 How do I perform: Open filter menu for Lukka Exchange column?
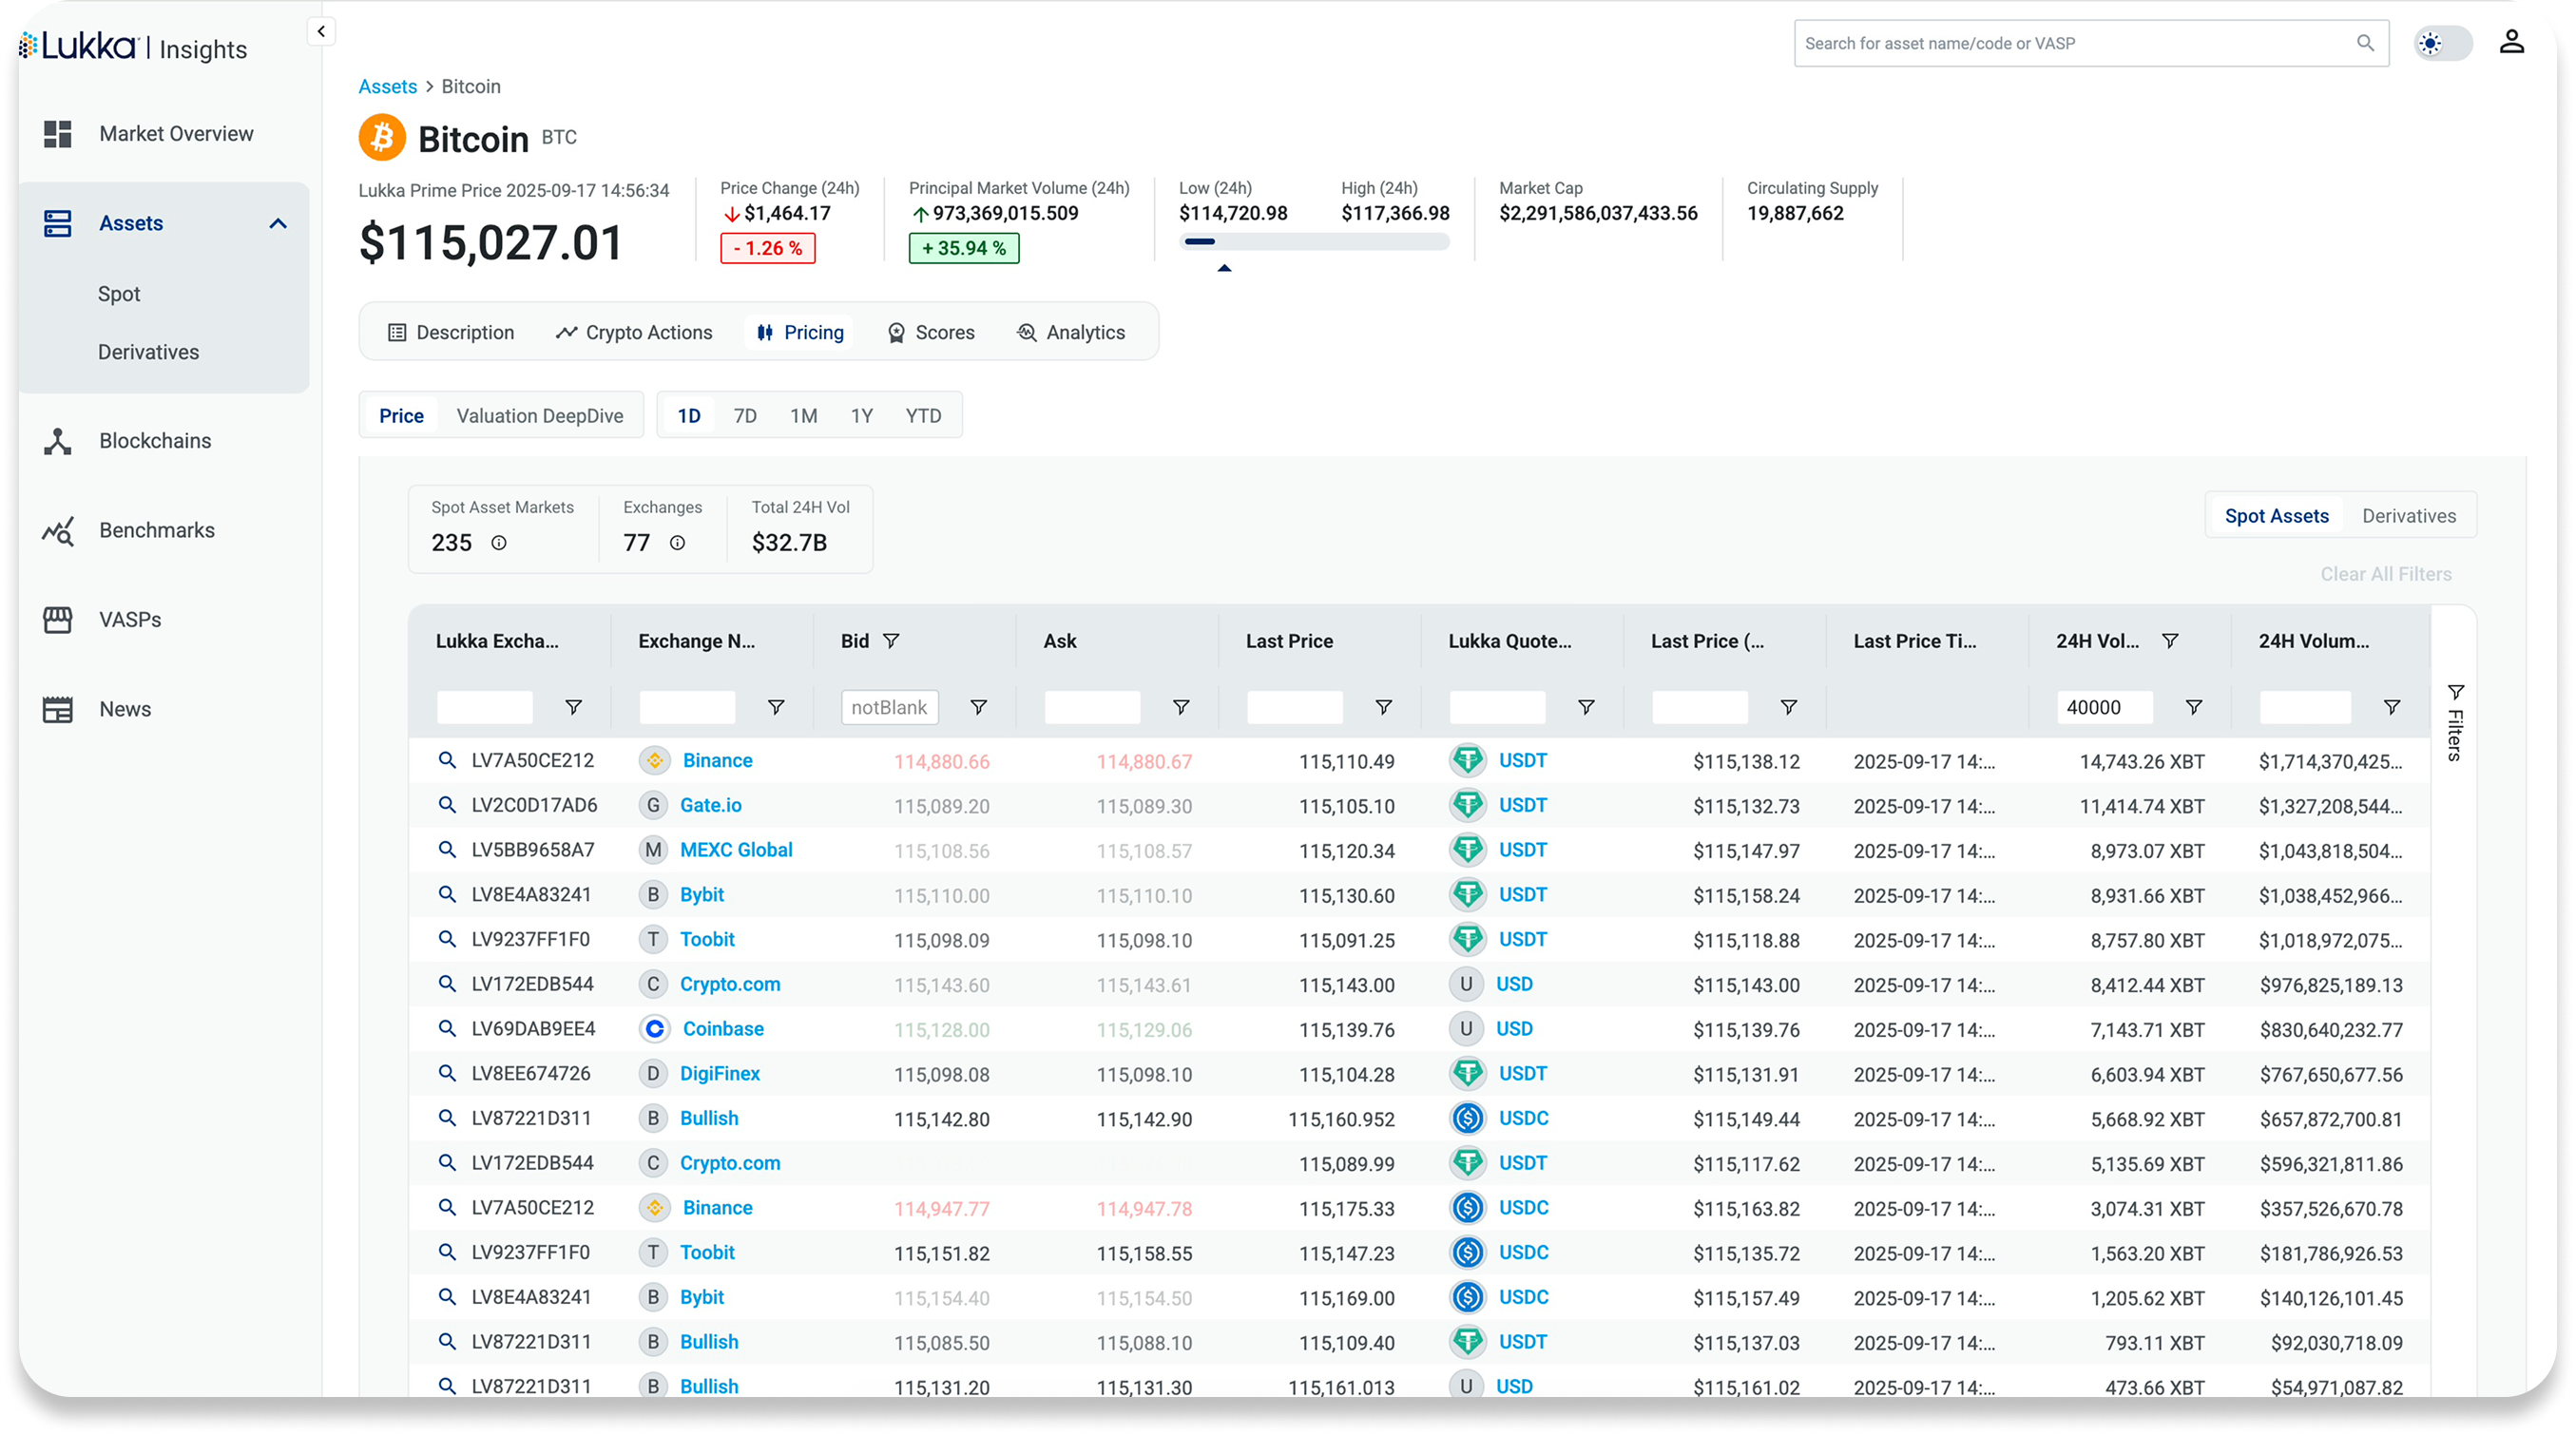573,708
